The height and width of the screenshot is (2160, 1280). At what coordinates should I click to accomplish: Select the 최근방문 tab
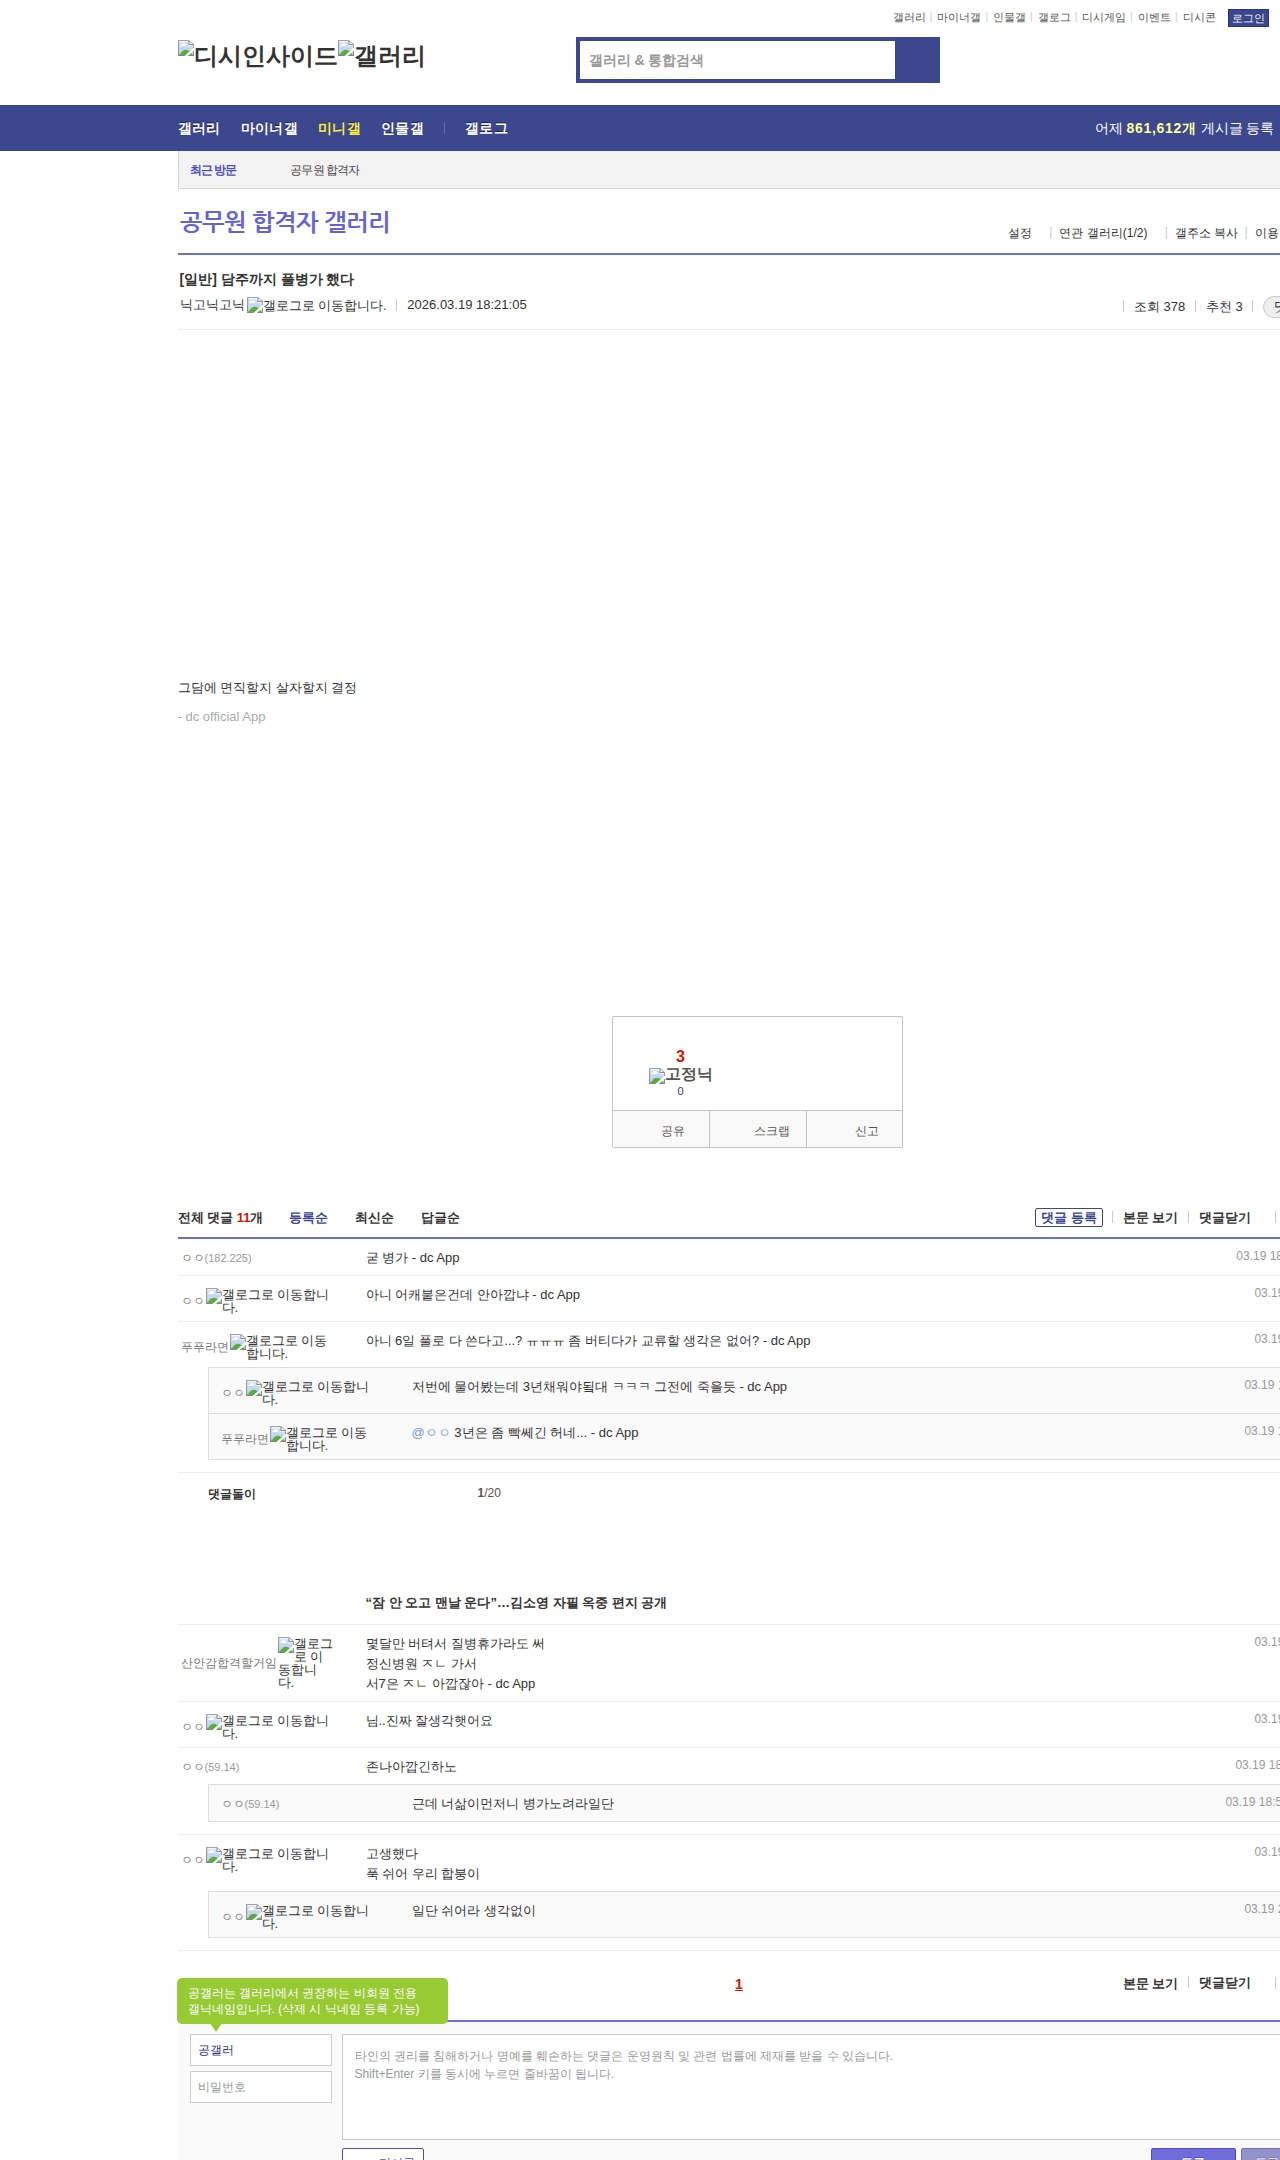point(213,170)
